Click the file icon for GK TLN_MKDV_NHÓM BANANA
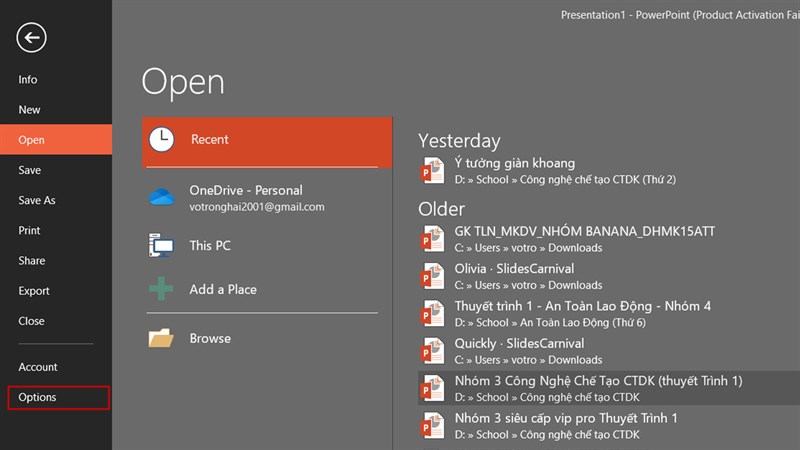 coord(432,238)
